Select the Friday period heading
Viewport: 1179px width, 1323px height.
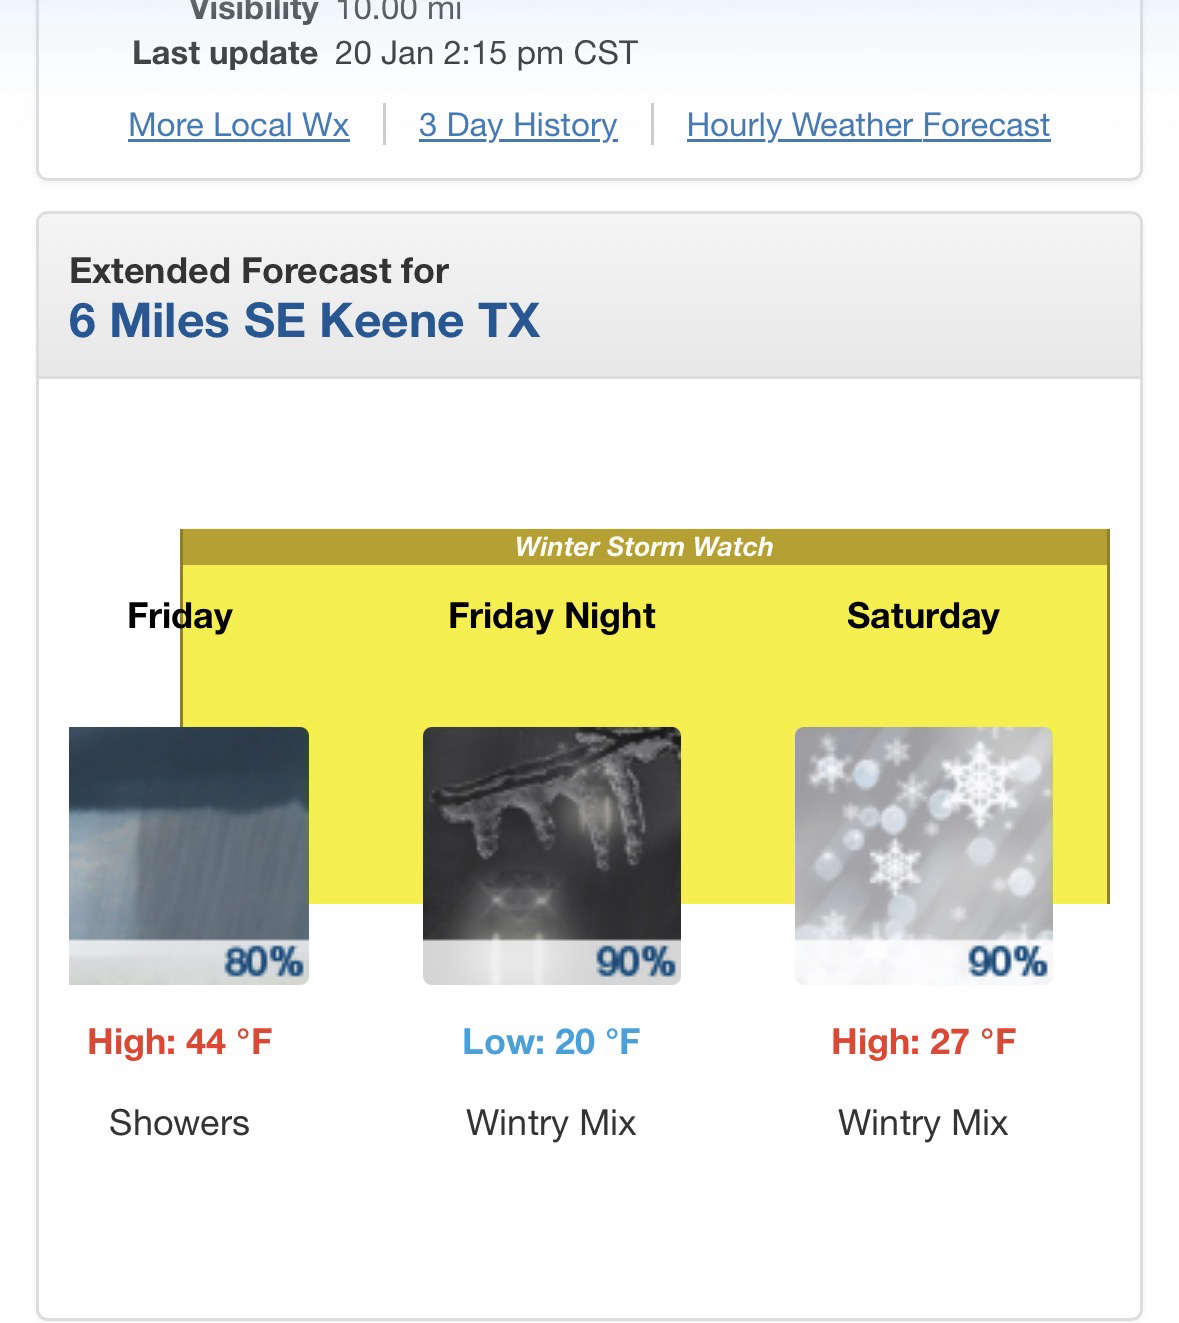point(180,616)
